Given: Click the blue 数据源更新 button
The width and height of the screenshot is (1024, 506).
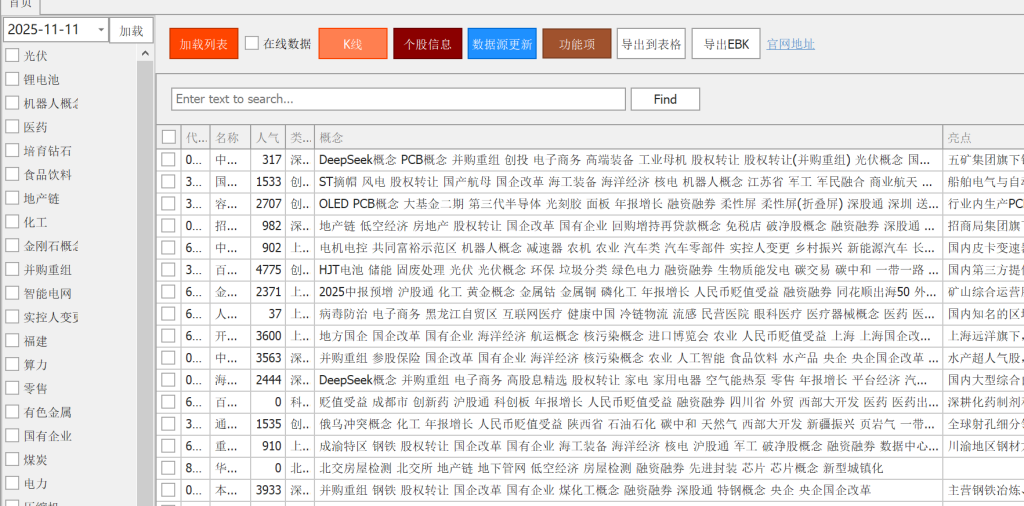Looking at the screenshot, I should (x=502, y=44).
